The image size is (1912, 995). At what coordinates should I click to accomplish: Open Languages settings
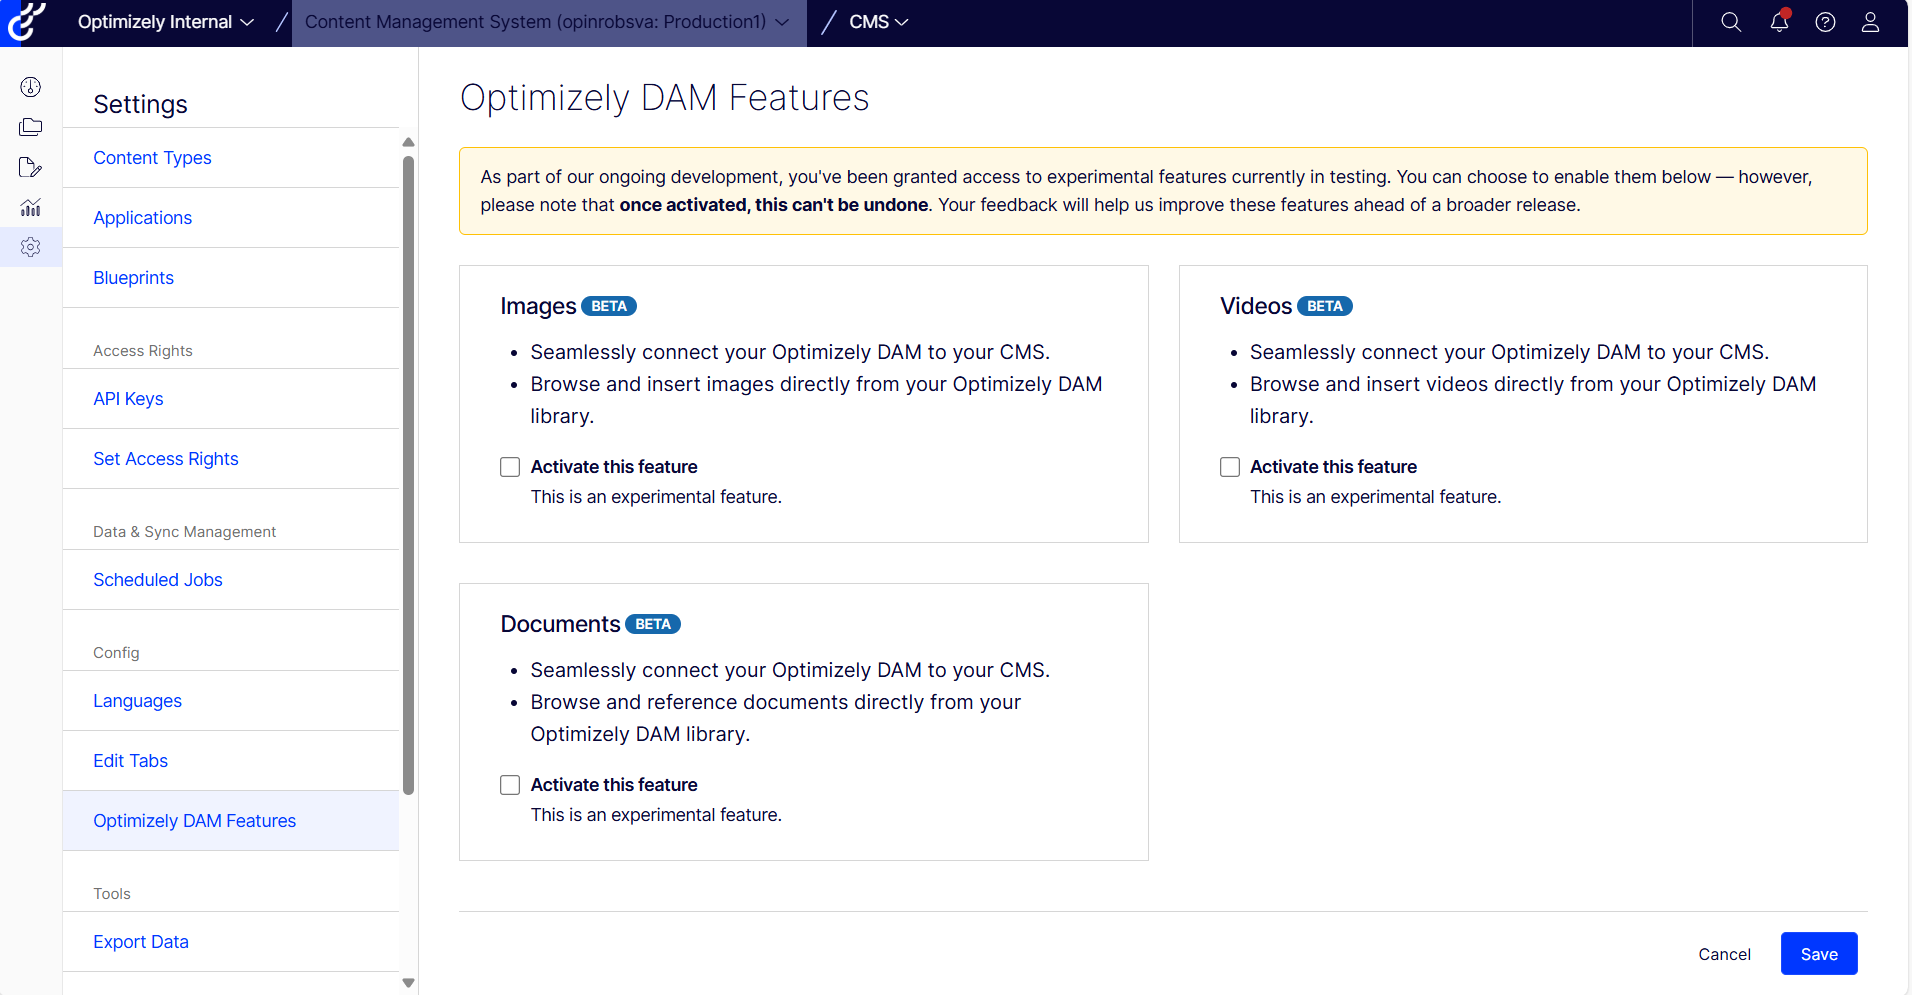click(137, 701)
